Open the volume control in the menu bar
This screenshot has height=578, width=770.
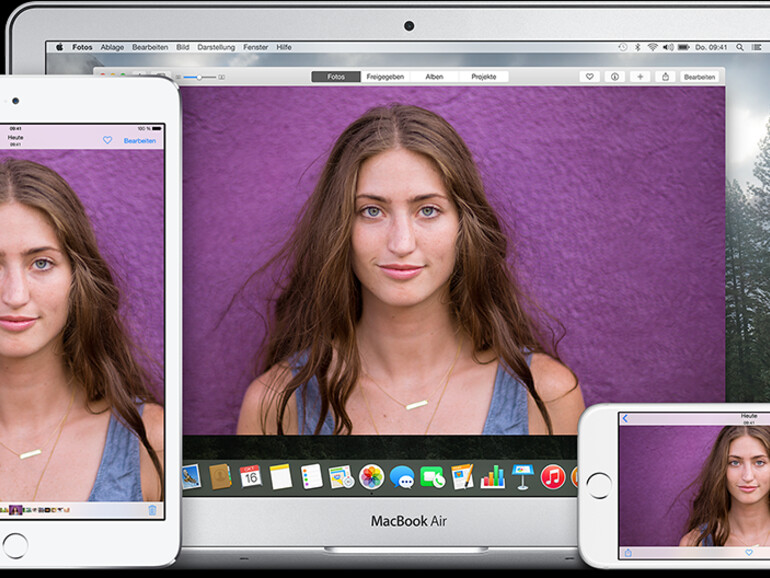point(668,47)
